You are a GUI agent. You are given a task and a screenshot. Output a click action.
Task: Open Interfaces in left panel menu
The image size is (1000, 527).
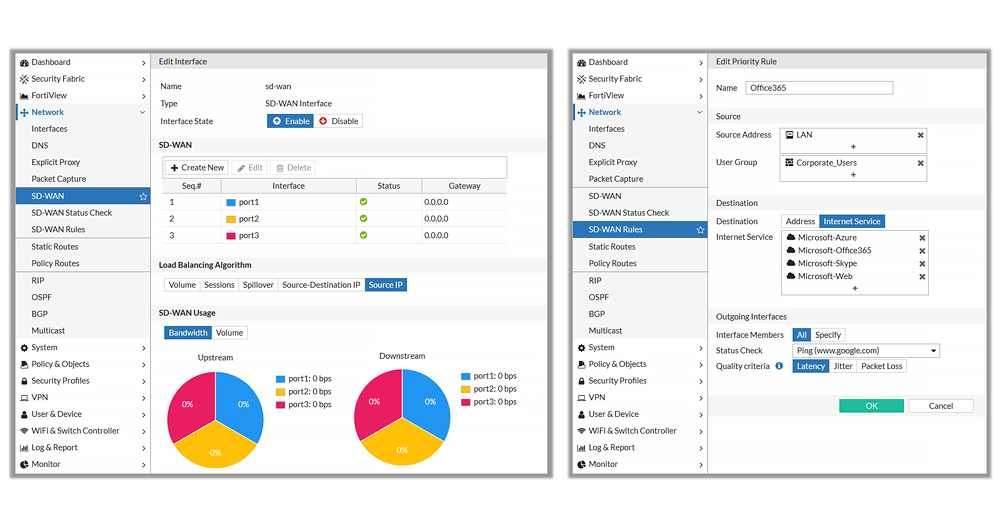(49, 129)
